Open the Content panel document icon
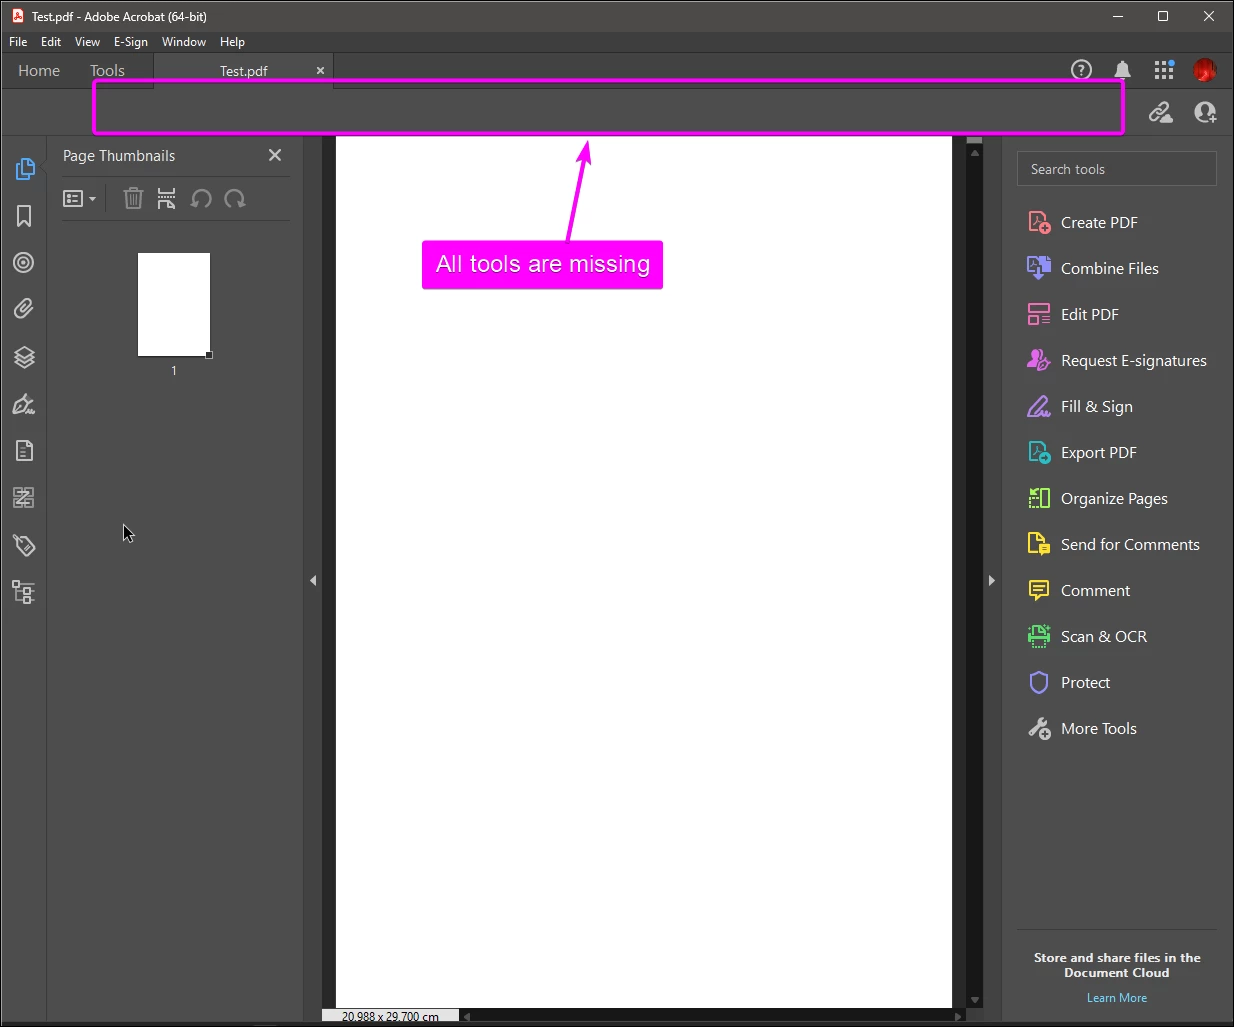The image size is (1234, 1027). pos(24,451)
